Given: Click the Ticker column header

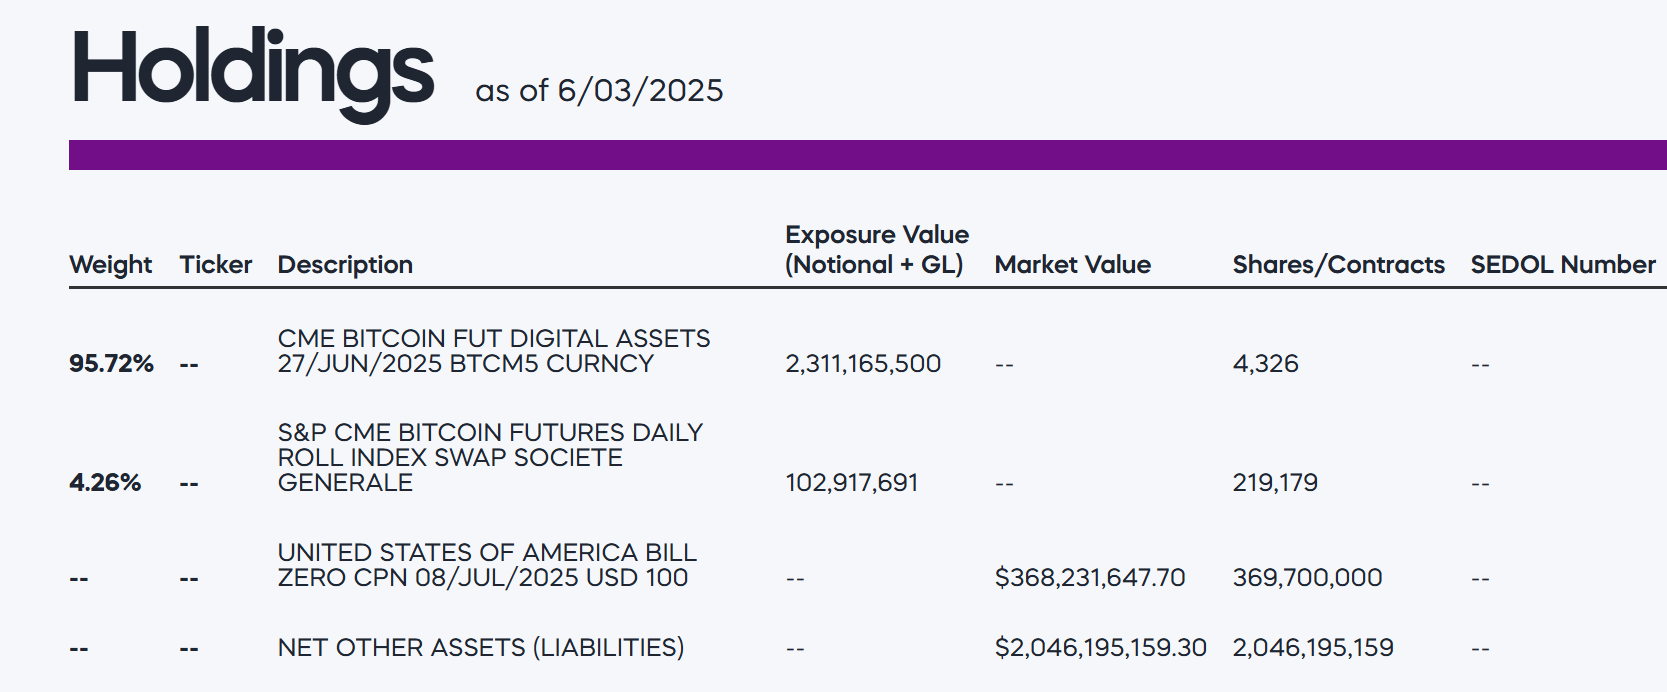Looking at the screenshot, I should [x=216, y=265].
